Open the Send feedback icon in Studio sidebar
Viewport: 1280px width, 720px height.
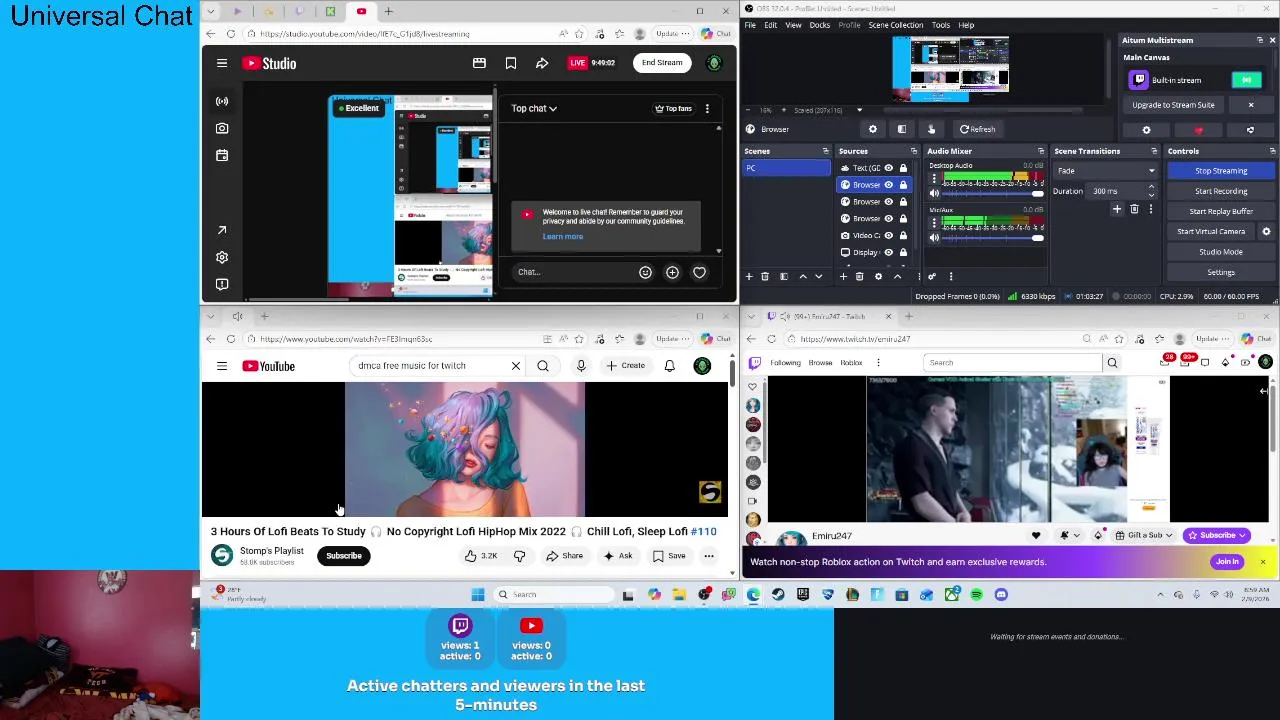click(x=222, y=284)
